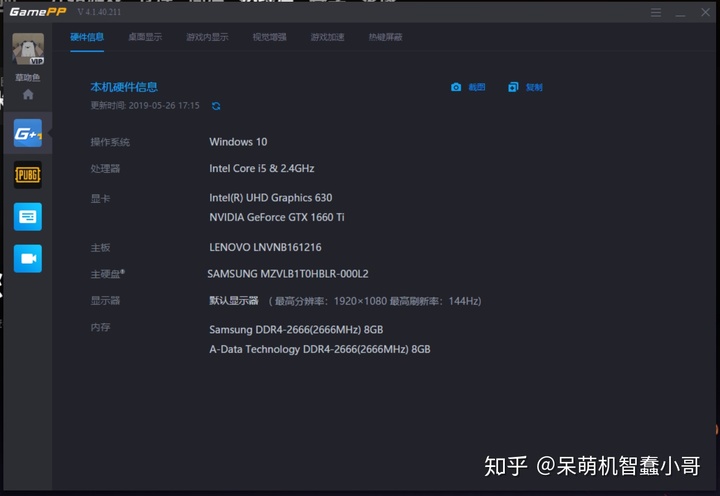The image size is (720, 496).
Task: Open the video camera recording sidebar icon
Action: click(28, 259)
